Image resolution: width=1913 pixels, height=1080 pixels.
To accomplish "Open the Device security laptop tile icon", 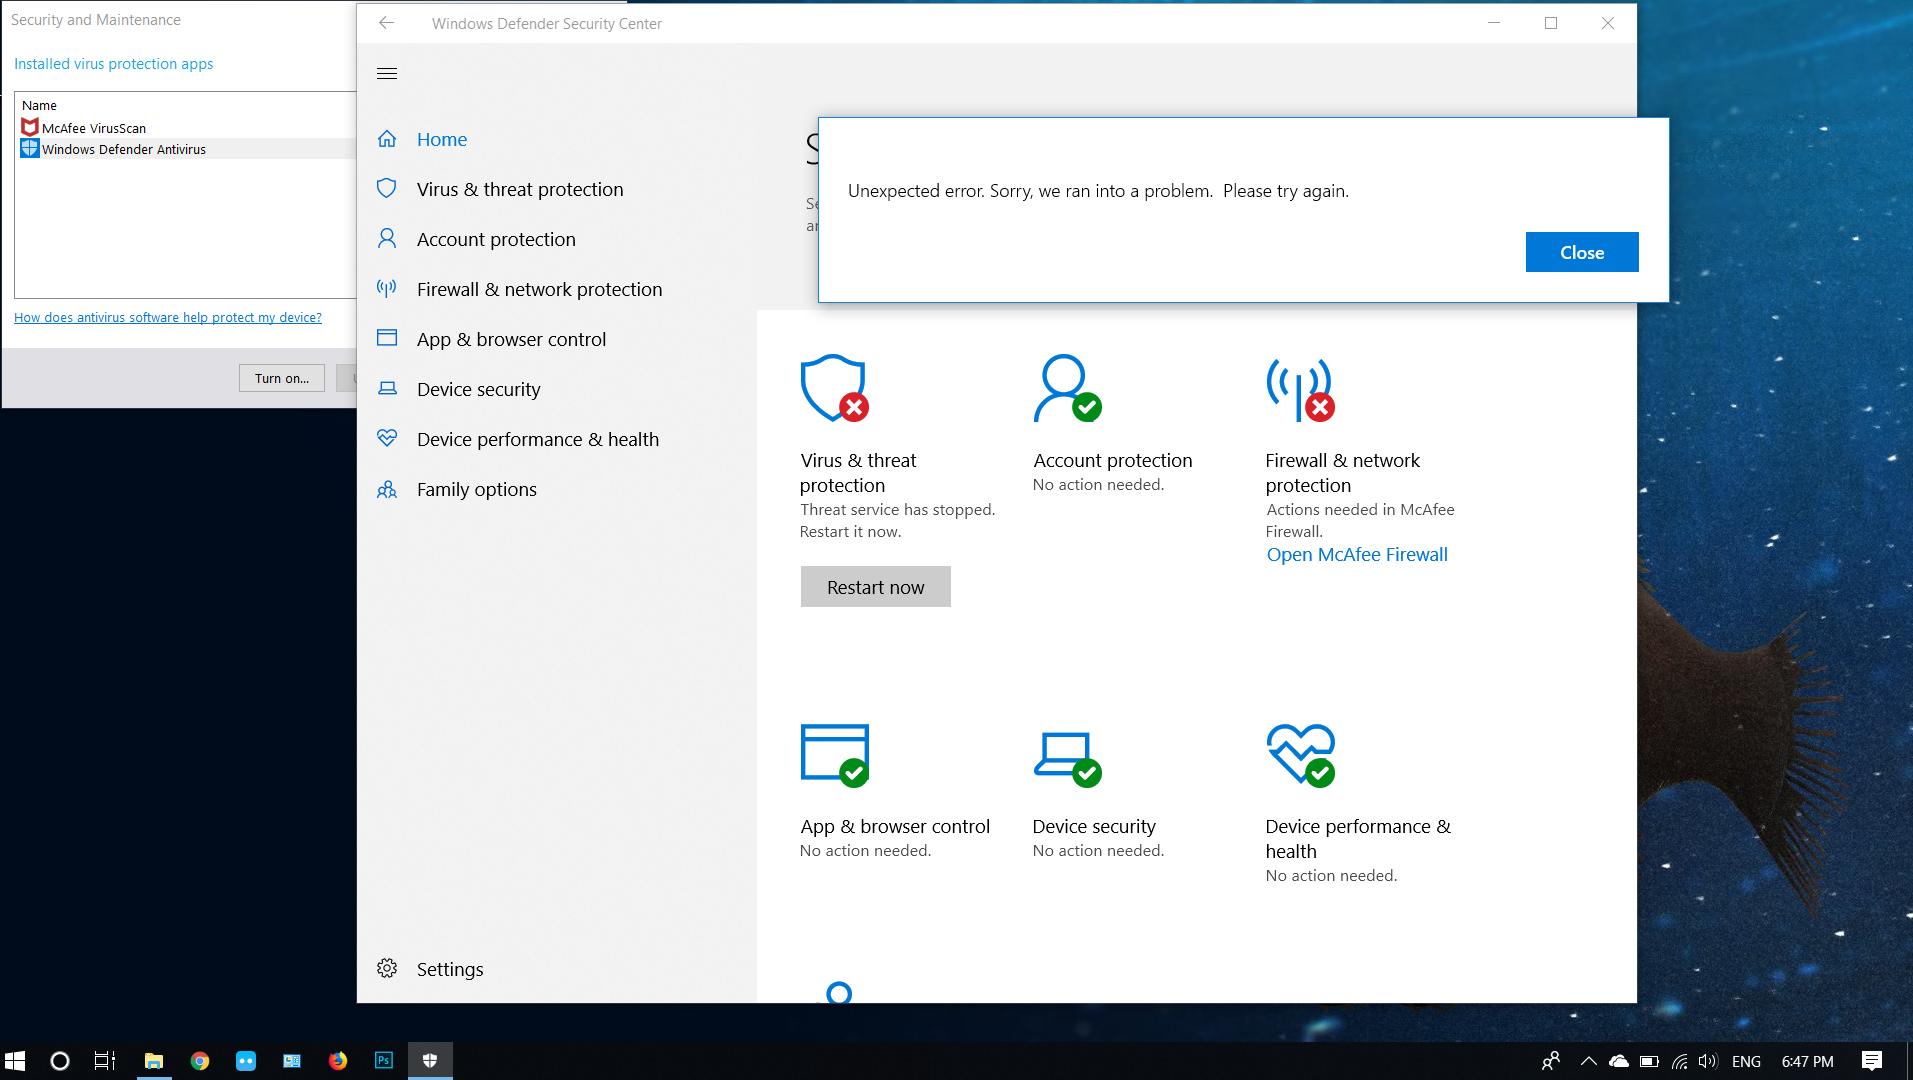I will (1066, 758).
